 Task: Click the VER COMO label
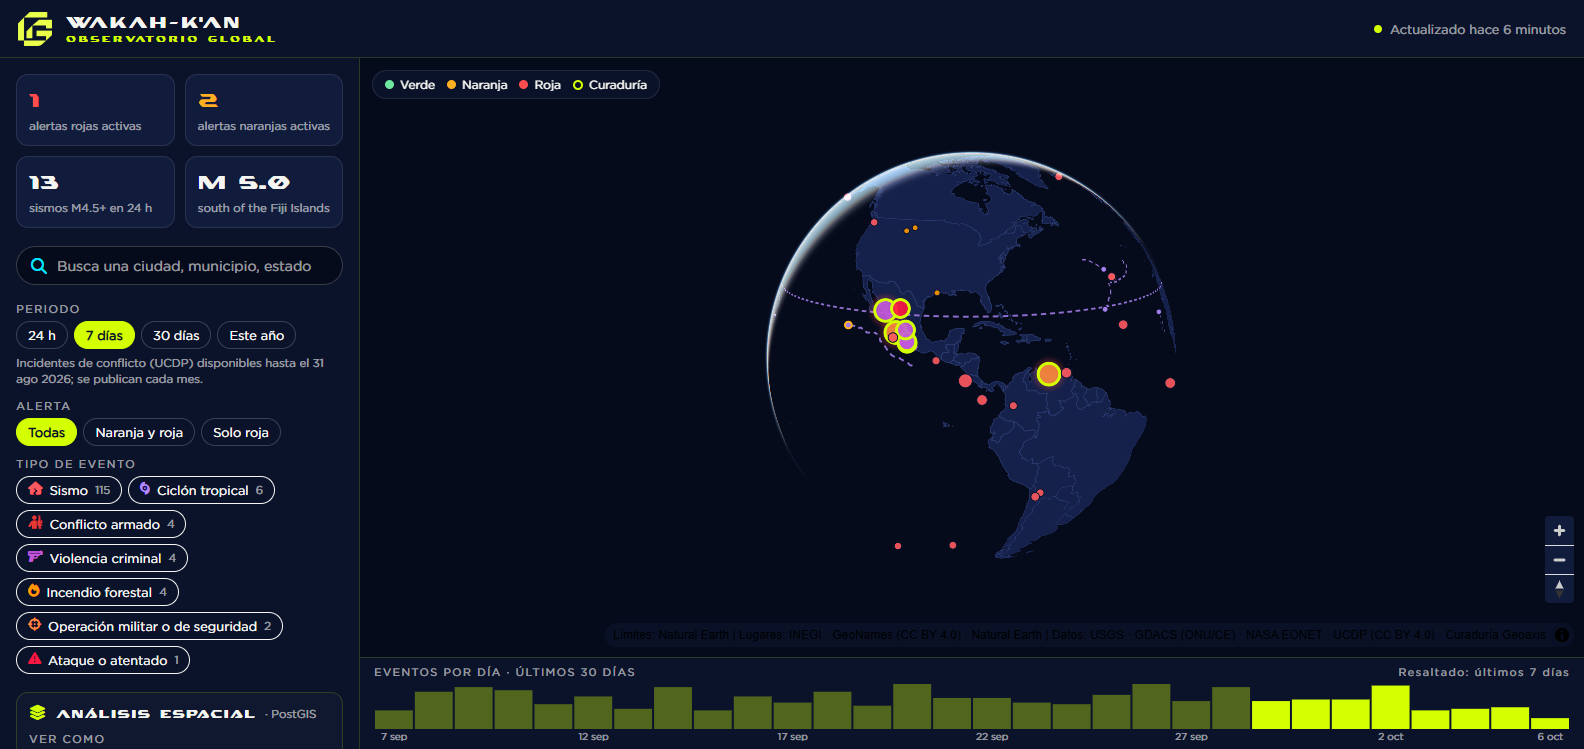click(x=67, y=739)
